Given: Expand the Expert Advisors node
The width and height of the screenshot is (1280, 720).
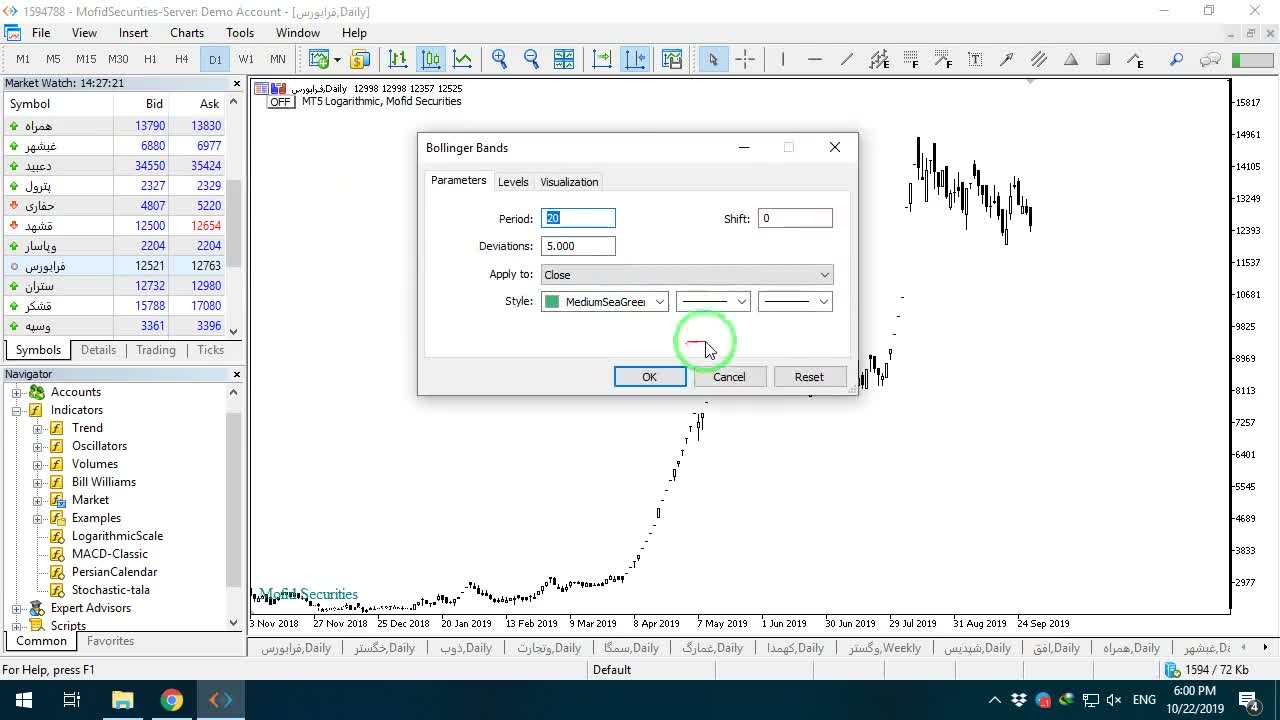Looking at the screenshot, I should click(x=16, y=608).
